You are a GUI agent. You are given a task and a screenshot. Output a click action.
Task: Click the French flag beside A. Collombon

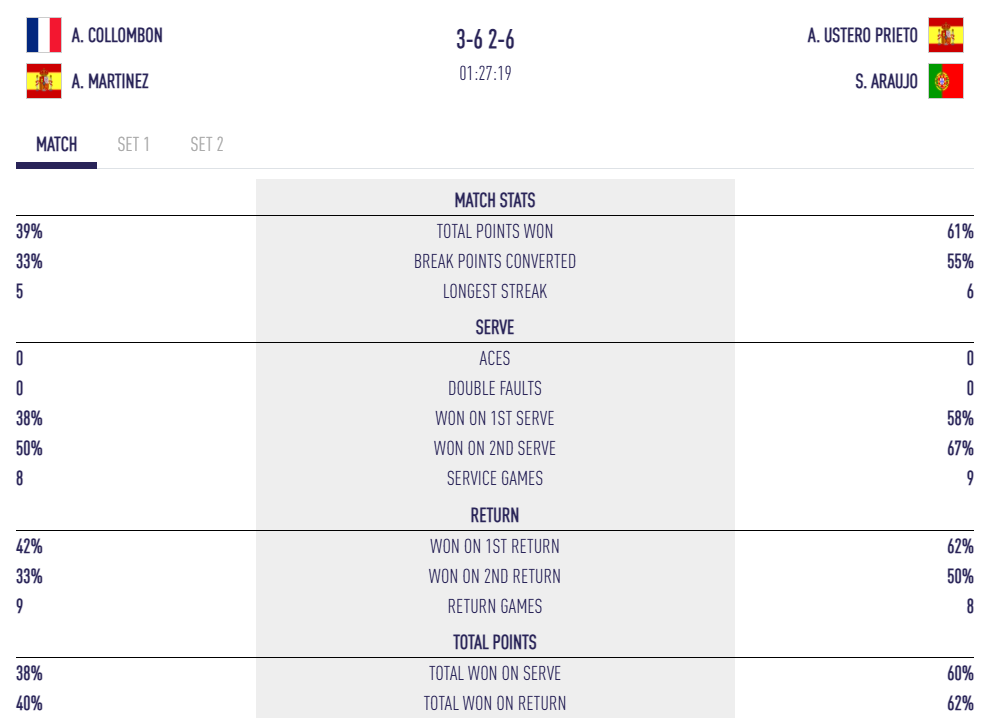click(44, 35)
